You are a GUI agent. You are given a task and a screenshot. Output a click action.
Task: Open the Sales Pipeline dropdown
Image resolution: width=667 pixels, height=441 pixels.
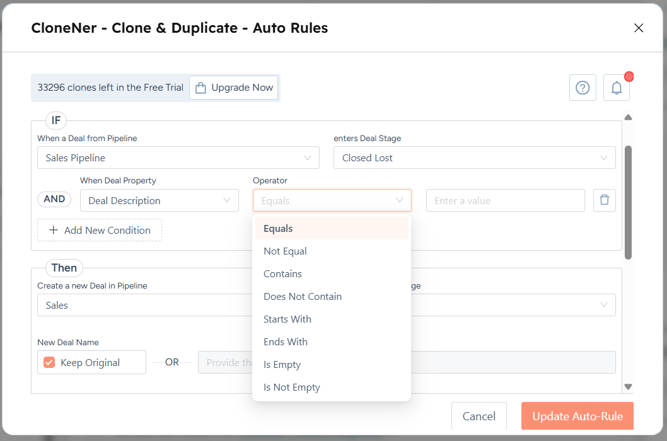coord(178,158)
